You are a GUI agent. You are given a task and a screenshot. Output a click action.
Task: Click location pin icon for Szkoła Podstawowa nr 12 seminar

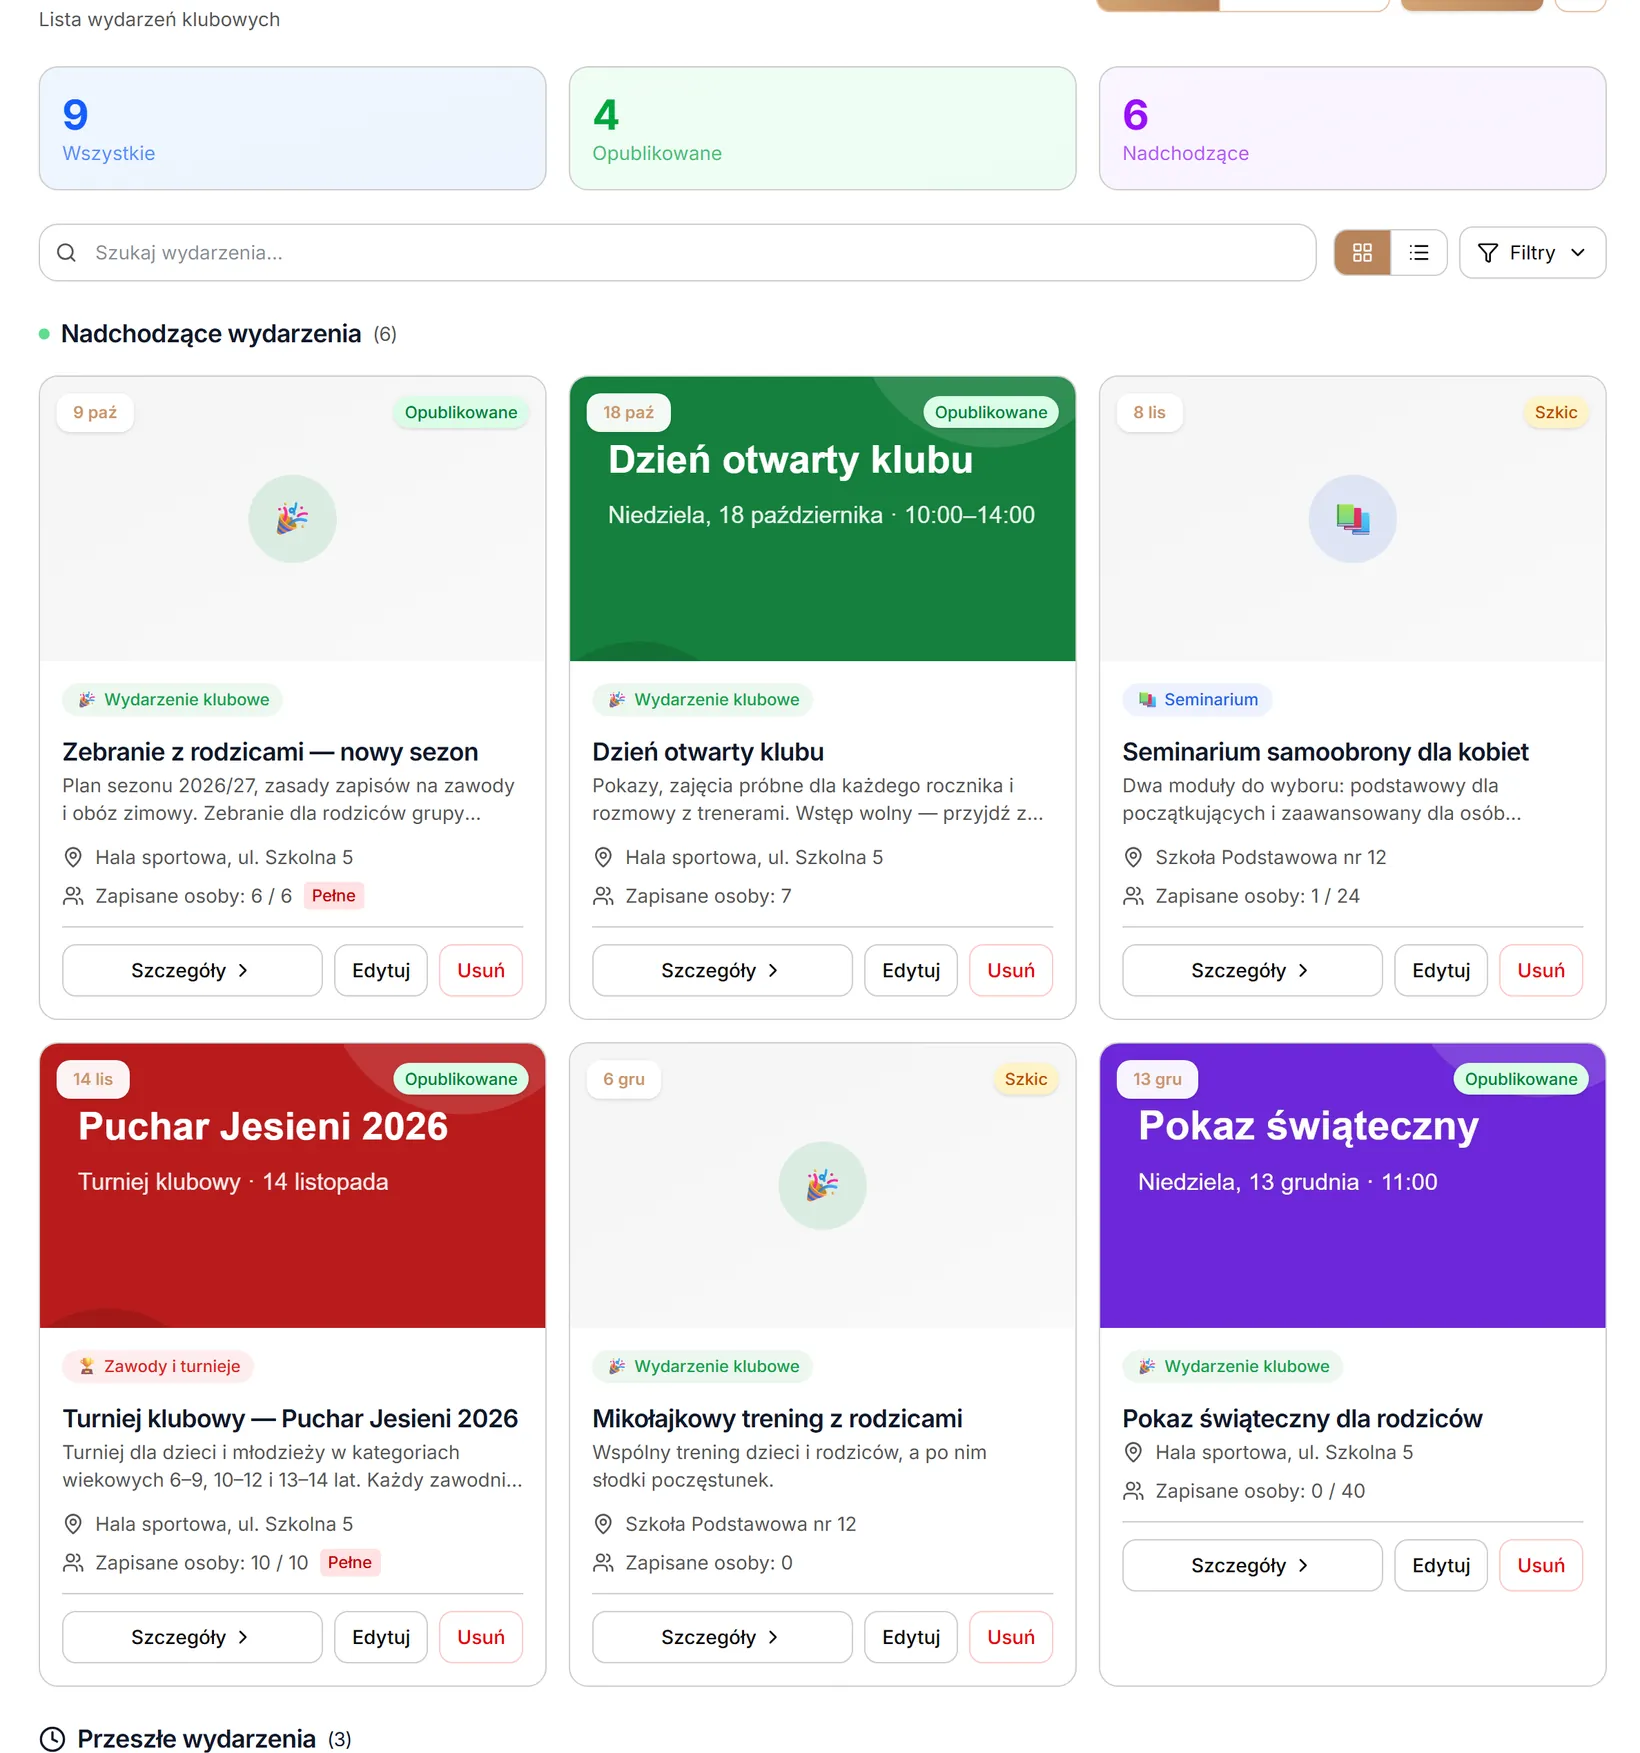point(1133,858)
